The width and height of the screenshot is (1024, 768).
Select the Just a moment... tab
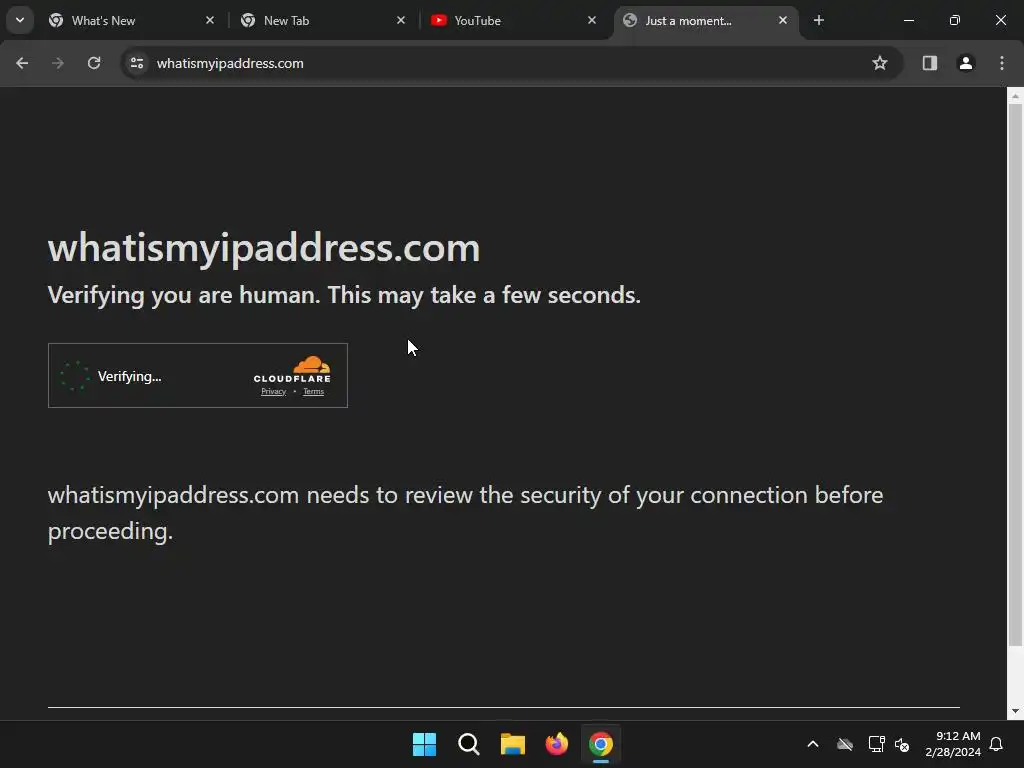tap(705, 20)
